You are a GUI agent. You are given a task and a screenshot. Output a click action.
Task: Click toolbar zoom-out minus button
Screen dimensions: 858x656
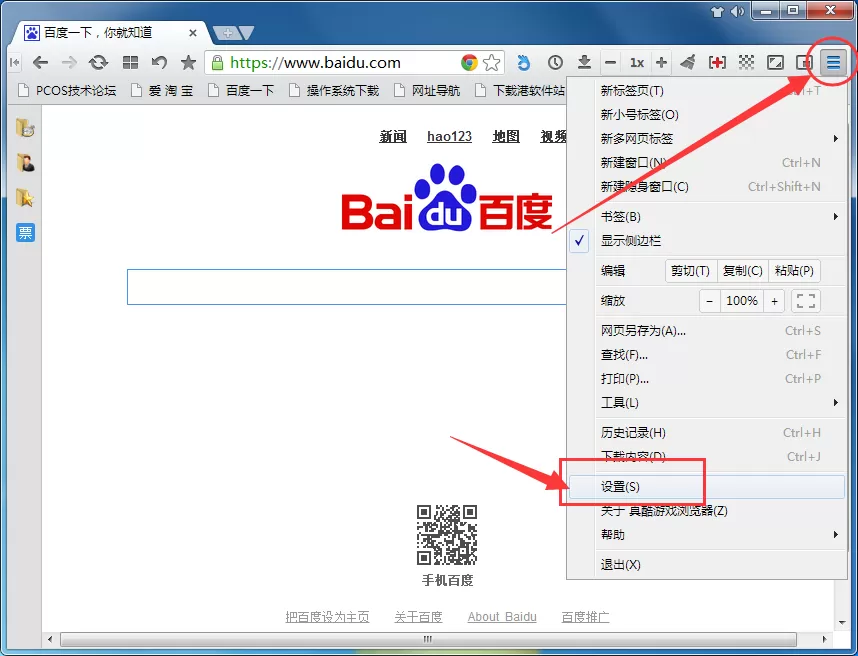(x=611, y=63)
